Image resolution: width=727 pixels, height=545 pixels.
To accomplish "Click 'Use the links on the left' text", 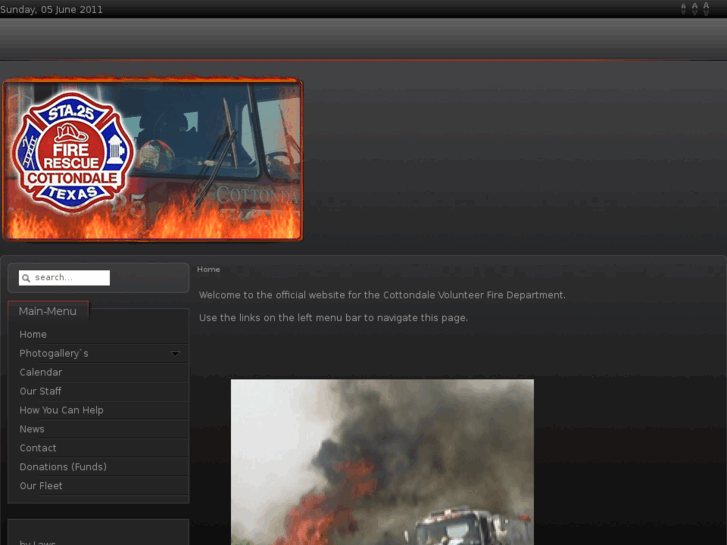I will point(333,318).
